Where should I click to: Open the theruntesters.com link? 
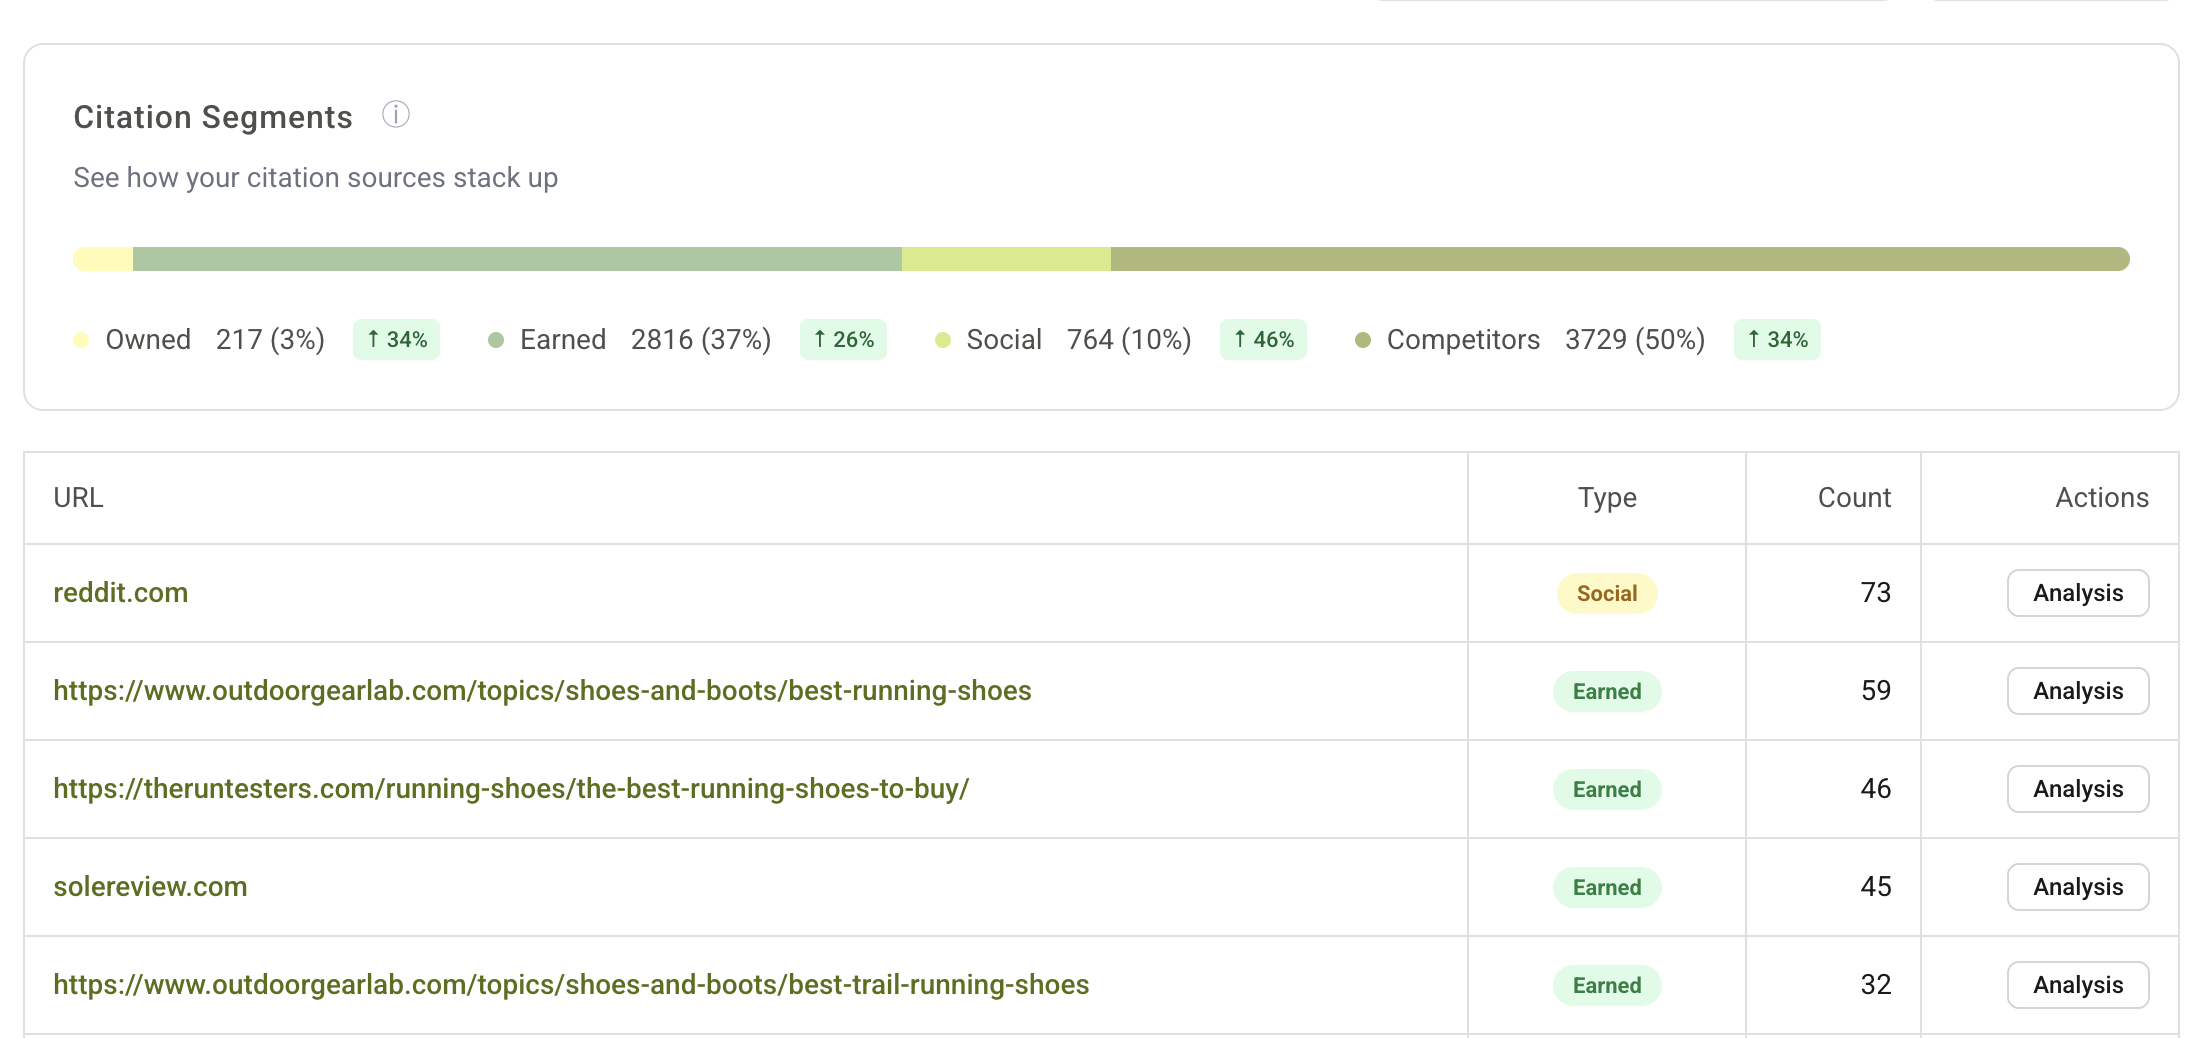pyautogui.click(x=511, y=788)
